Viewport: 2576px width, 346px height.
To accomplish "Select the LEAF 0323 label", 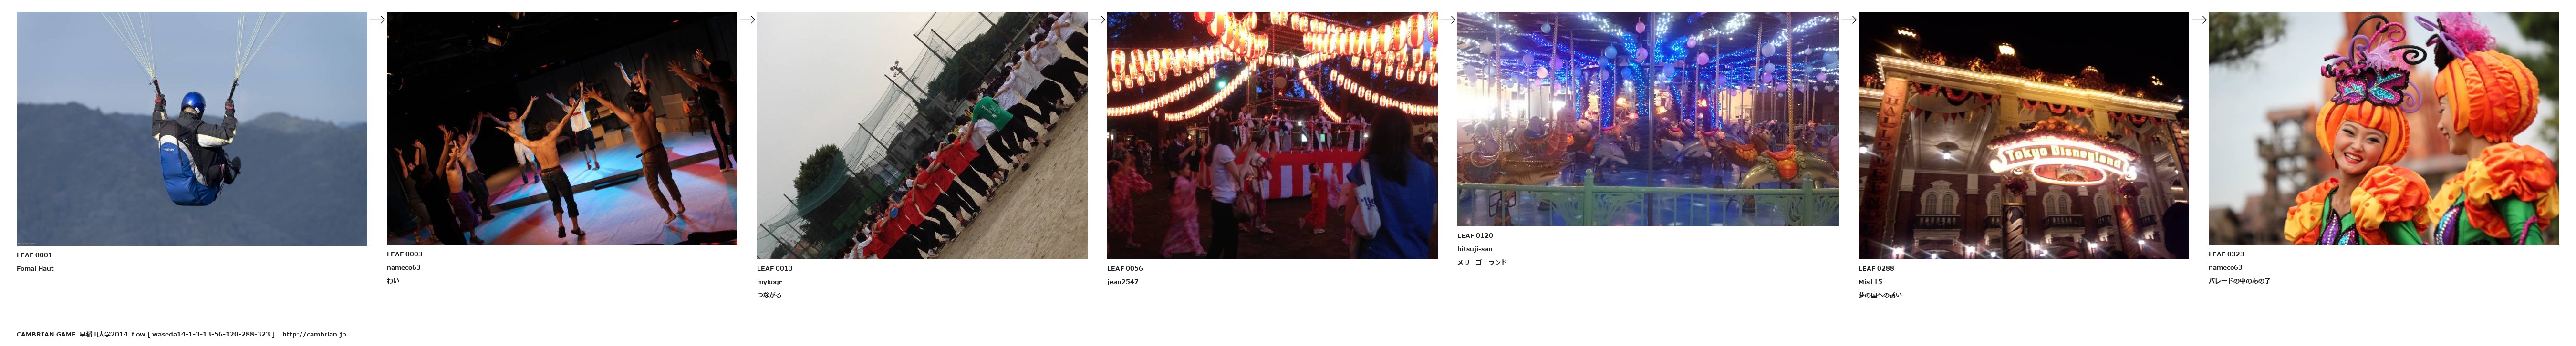I will point(2226,254).
